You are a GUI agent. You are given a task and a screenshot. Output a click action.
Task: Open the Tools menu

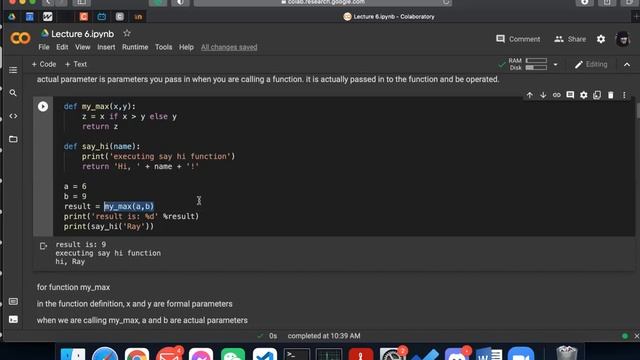click(163, 47)
